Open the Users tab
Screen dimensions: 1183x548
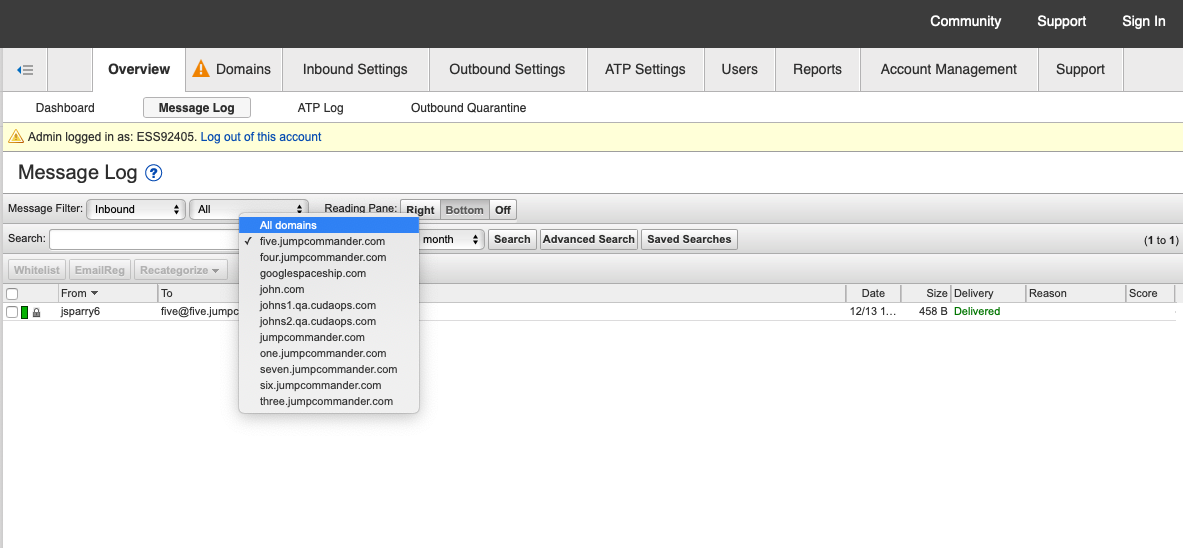739,69
